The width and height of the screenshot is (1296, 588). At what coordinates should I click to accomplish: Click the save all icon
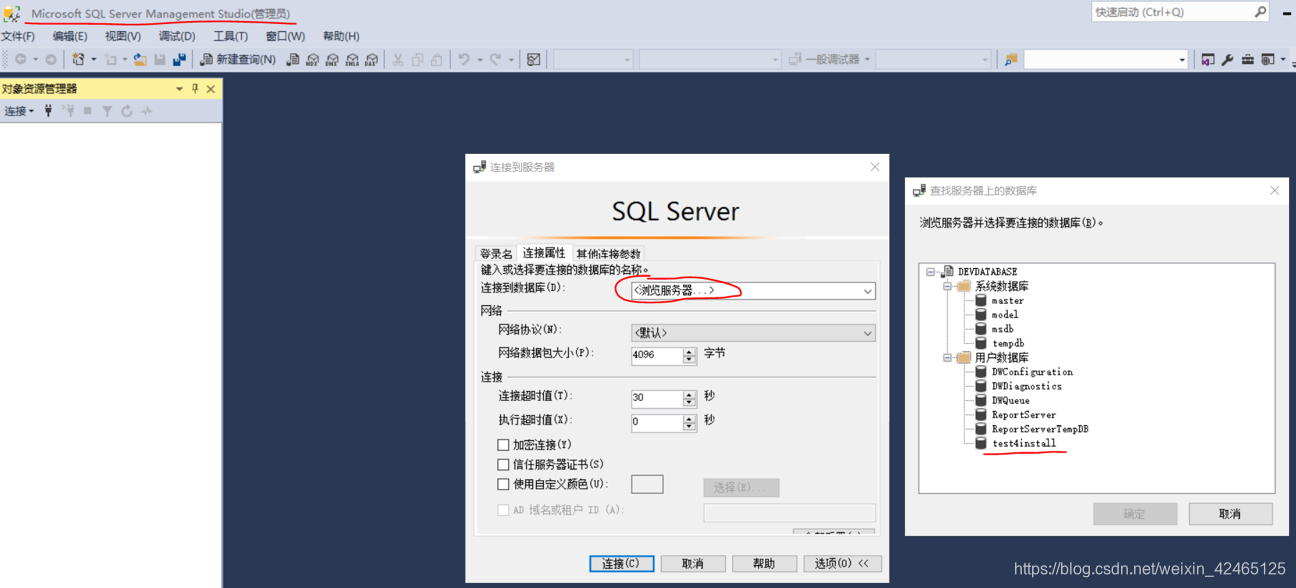coord(179,60)
